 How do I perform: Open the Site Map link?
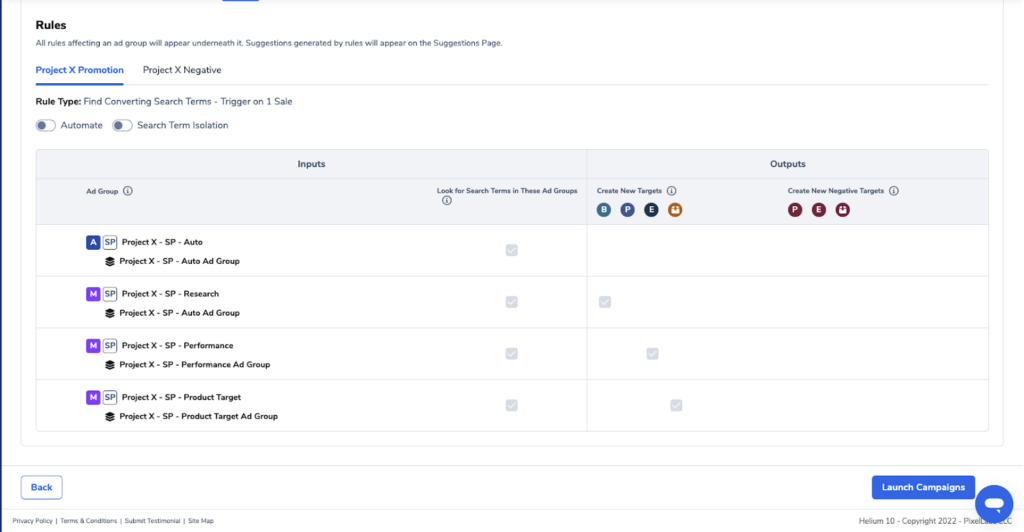(200, 521)
